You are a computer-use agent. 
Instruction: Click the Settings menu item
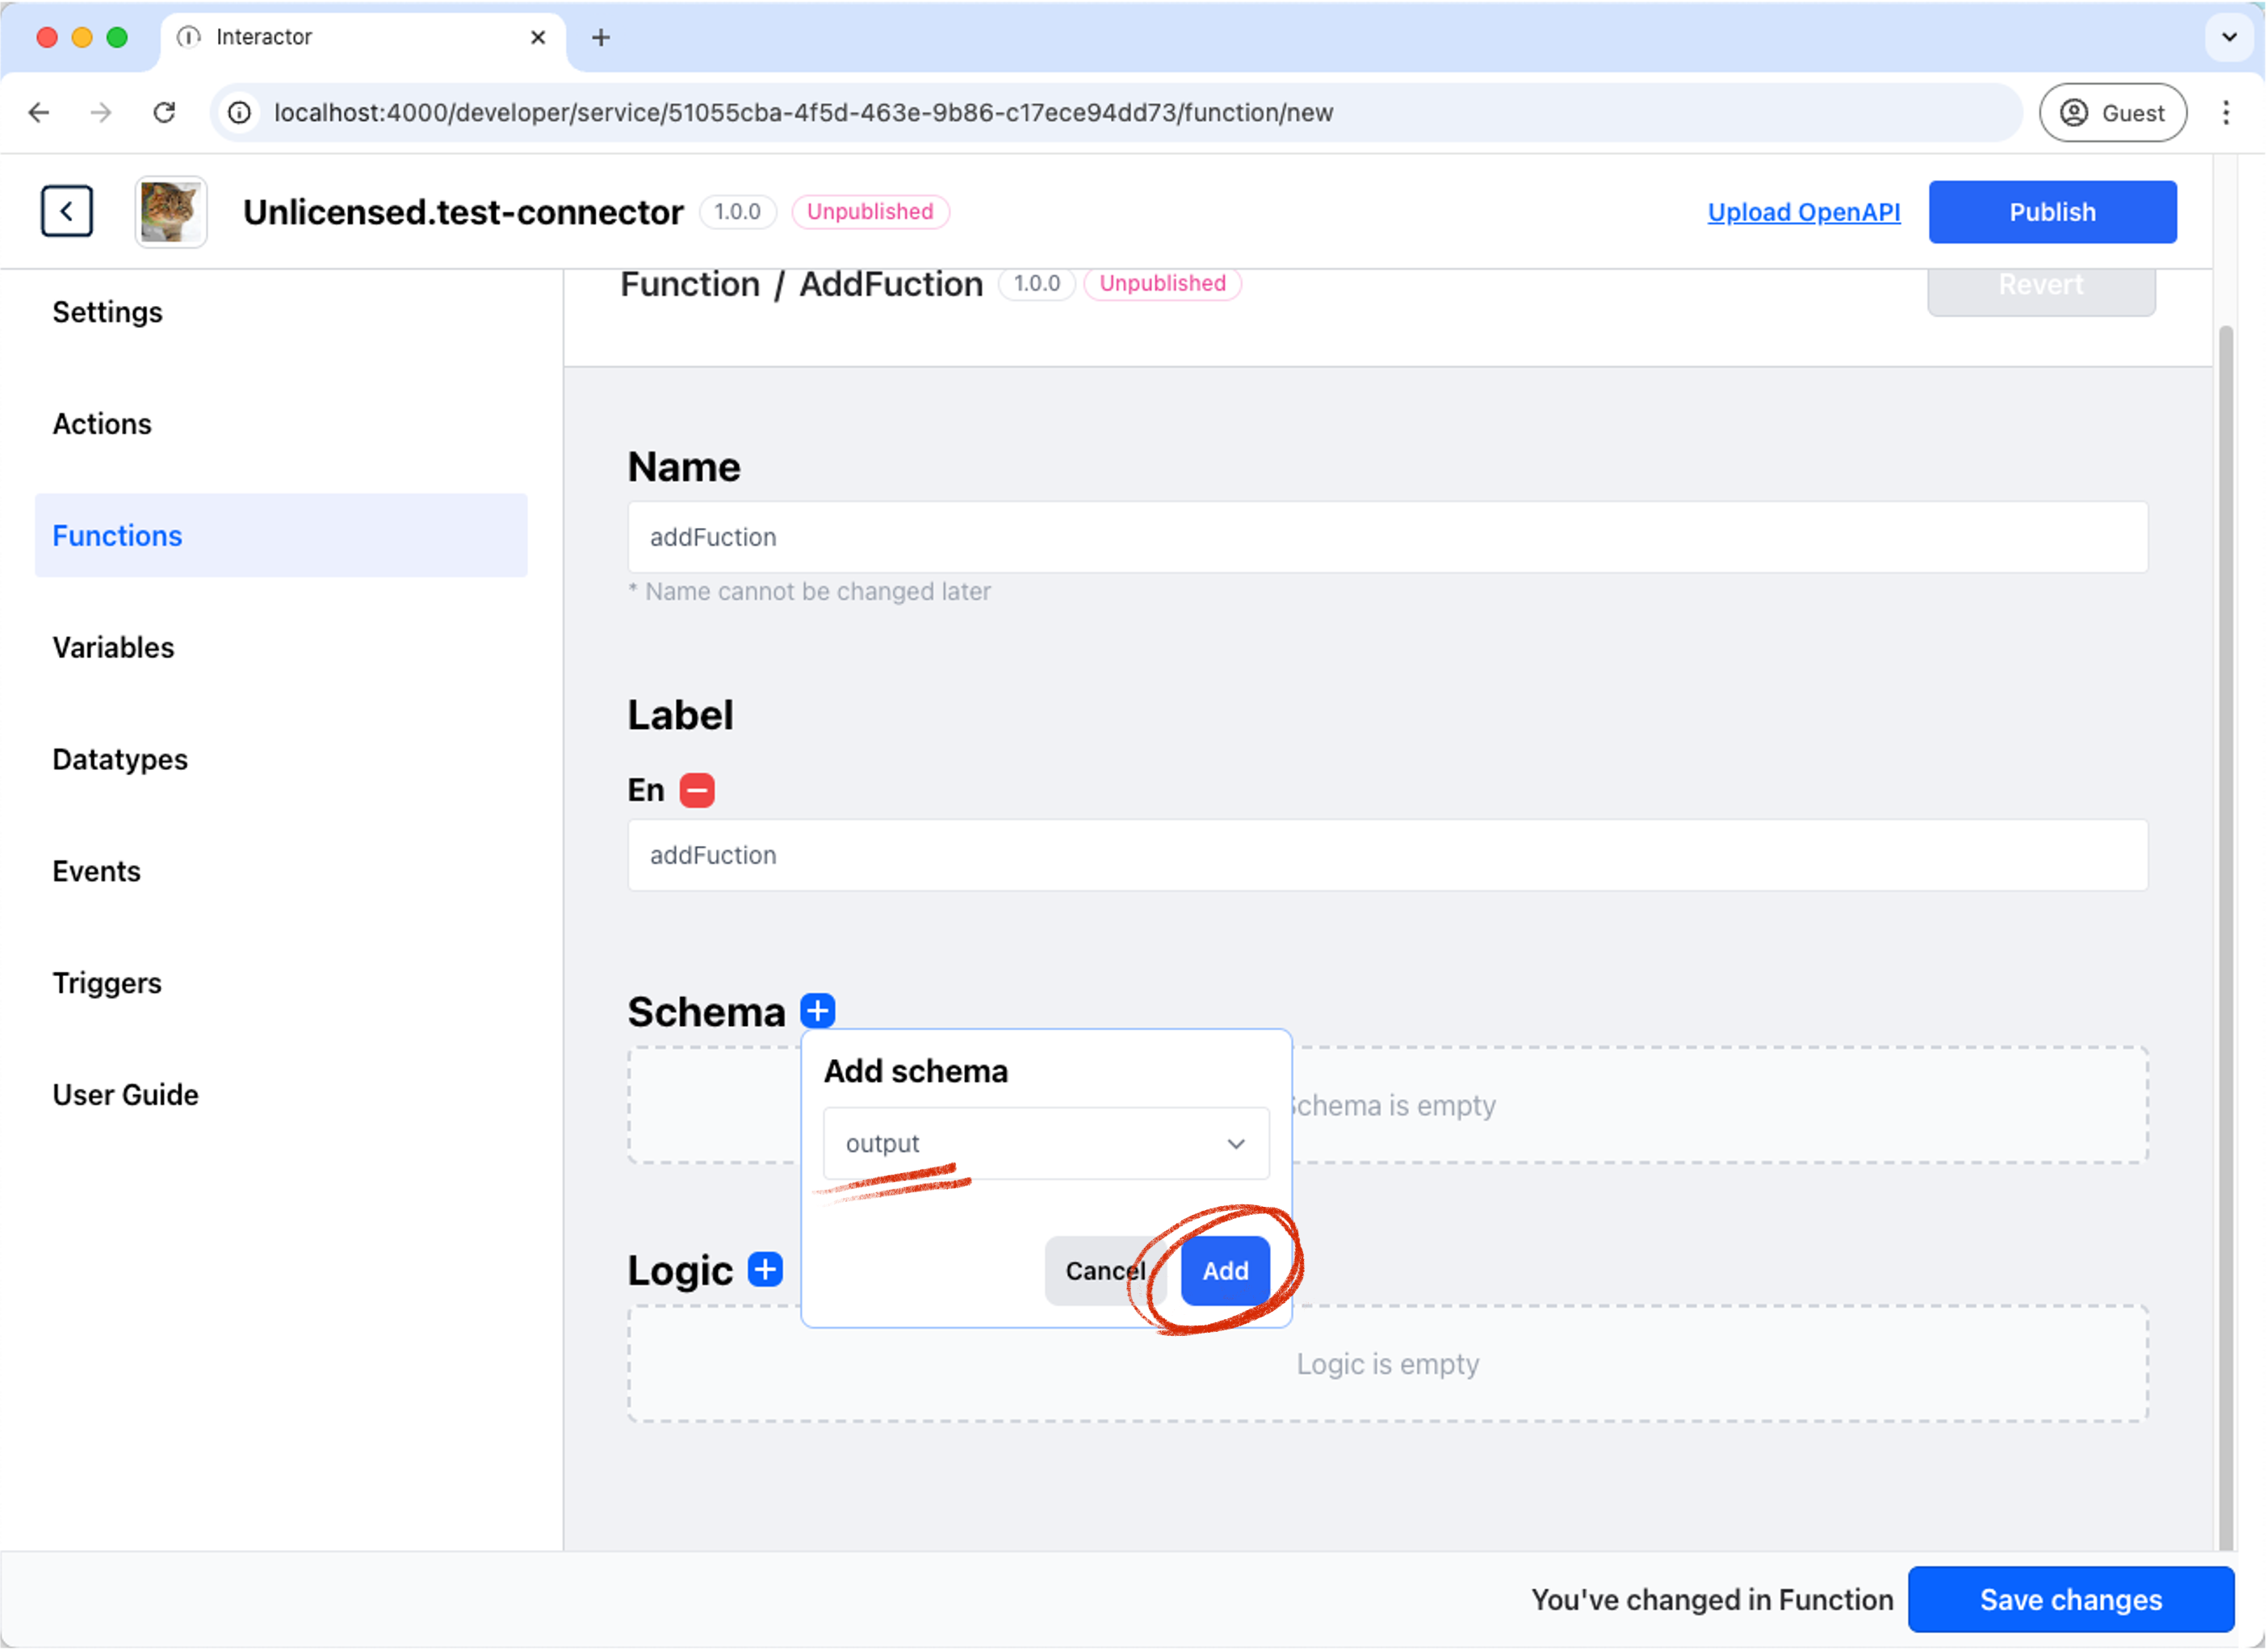click(x=107, y=312)
